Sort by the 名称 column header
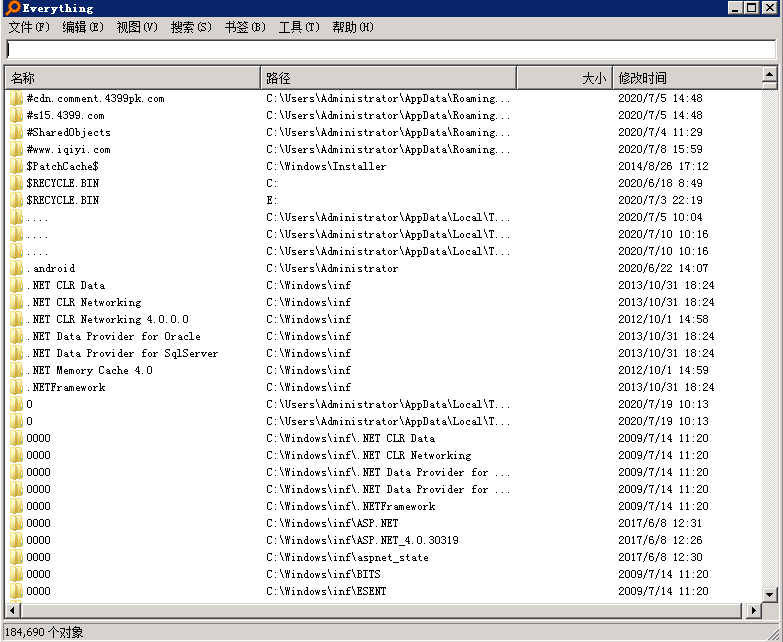The width and height of the screenshot is (783, 642). [x=132, y=78]
